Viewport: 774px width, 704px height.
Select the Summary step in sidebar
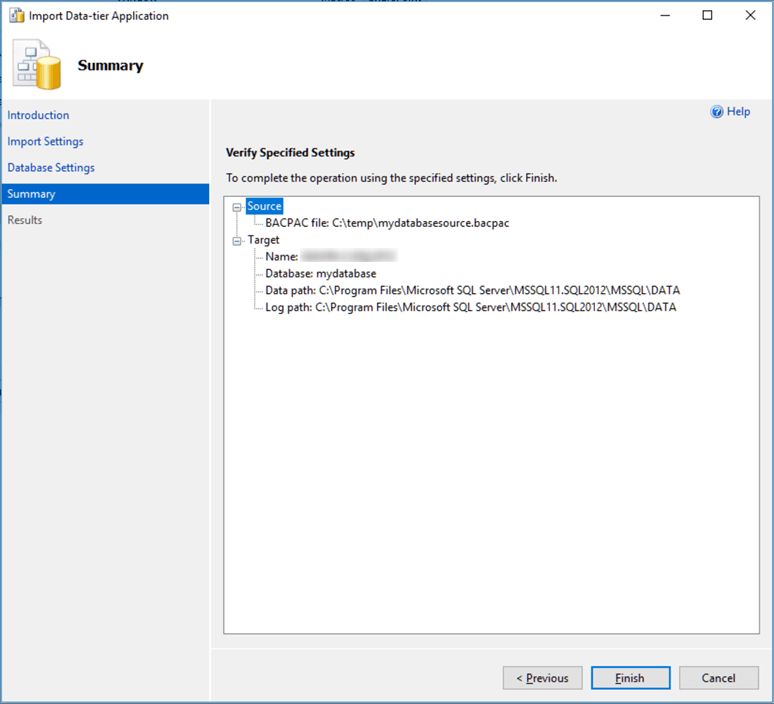105,194
